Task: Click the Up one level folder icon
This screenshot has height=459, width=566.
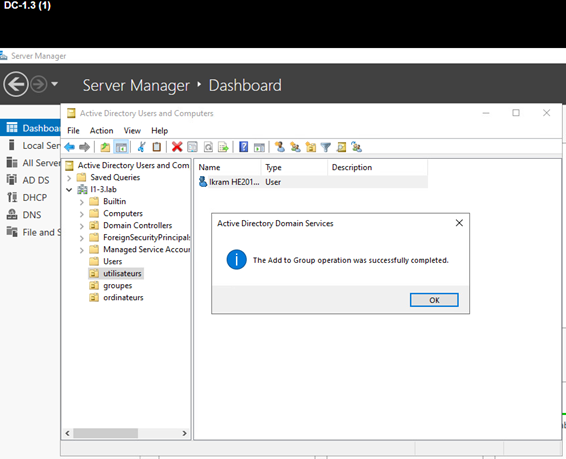Action: click(x=105, y=147)
